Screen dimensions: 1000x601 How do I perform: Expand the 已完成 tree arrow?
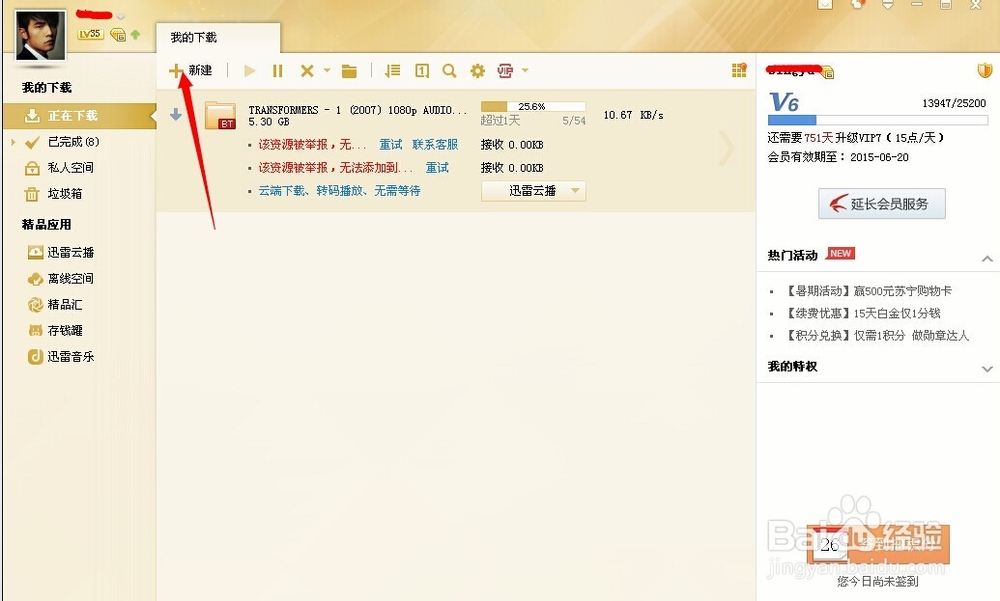(13, 142)
